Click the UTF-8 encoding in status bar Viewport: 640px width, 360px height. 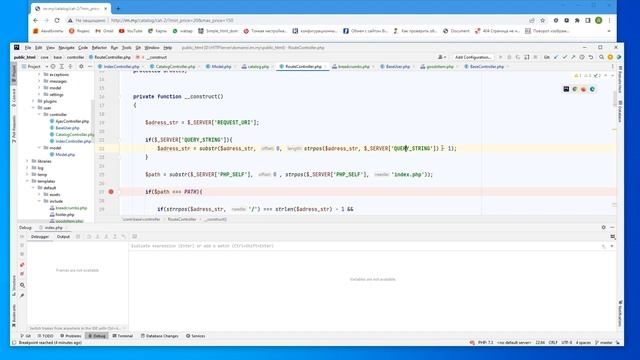pos(567,343)
